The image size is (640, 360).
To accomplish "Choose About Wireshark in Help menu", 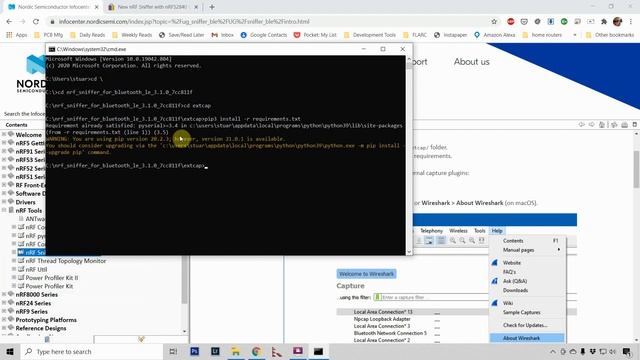I will tap(527, 338).
